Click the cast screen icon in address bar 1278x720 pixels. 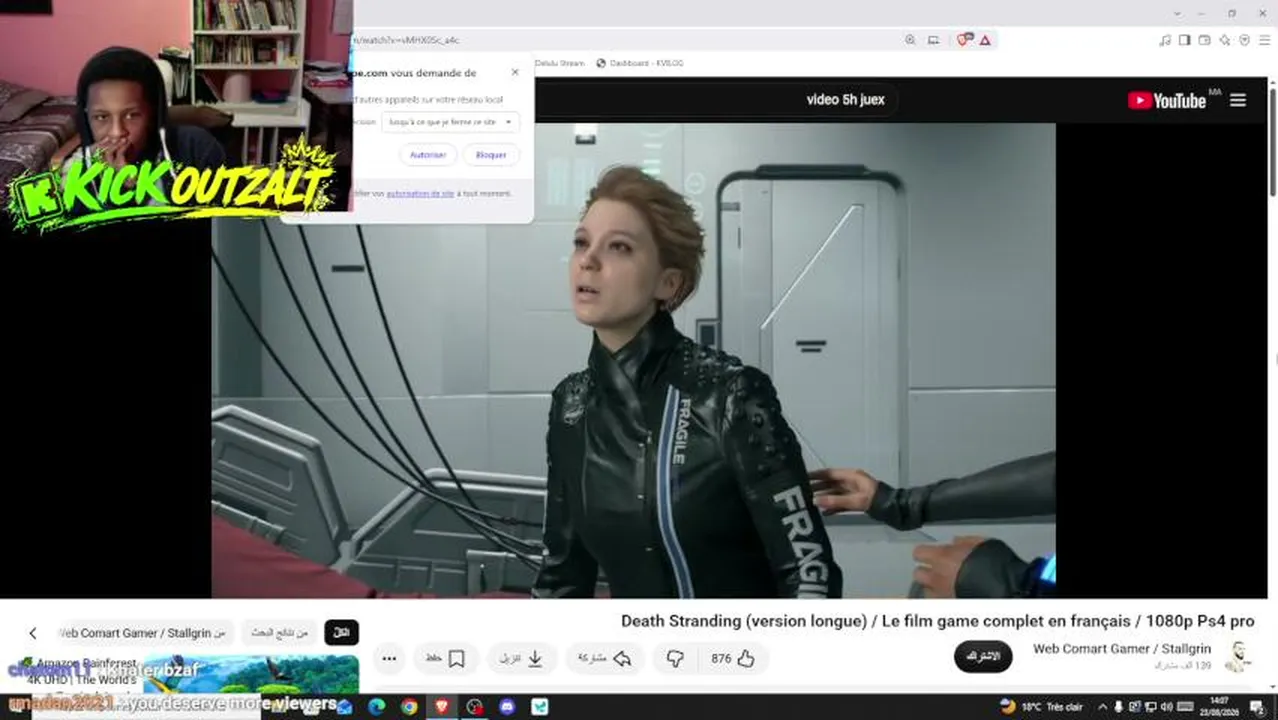933,40
